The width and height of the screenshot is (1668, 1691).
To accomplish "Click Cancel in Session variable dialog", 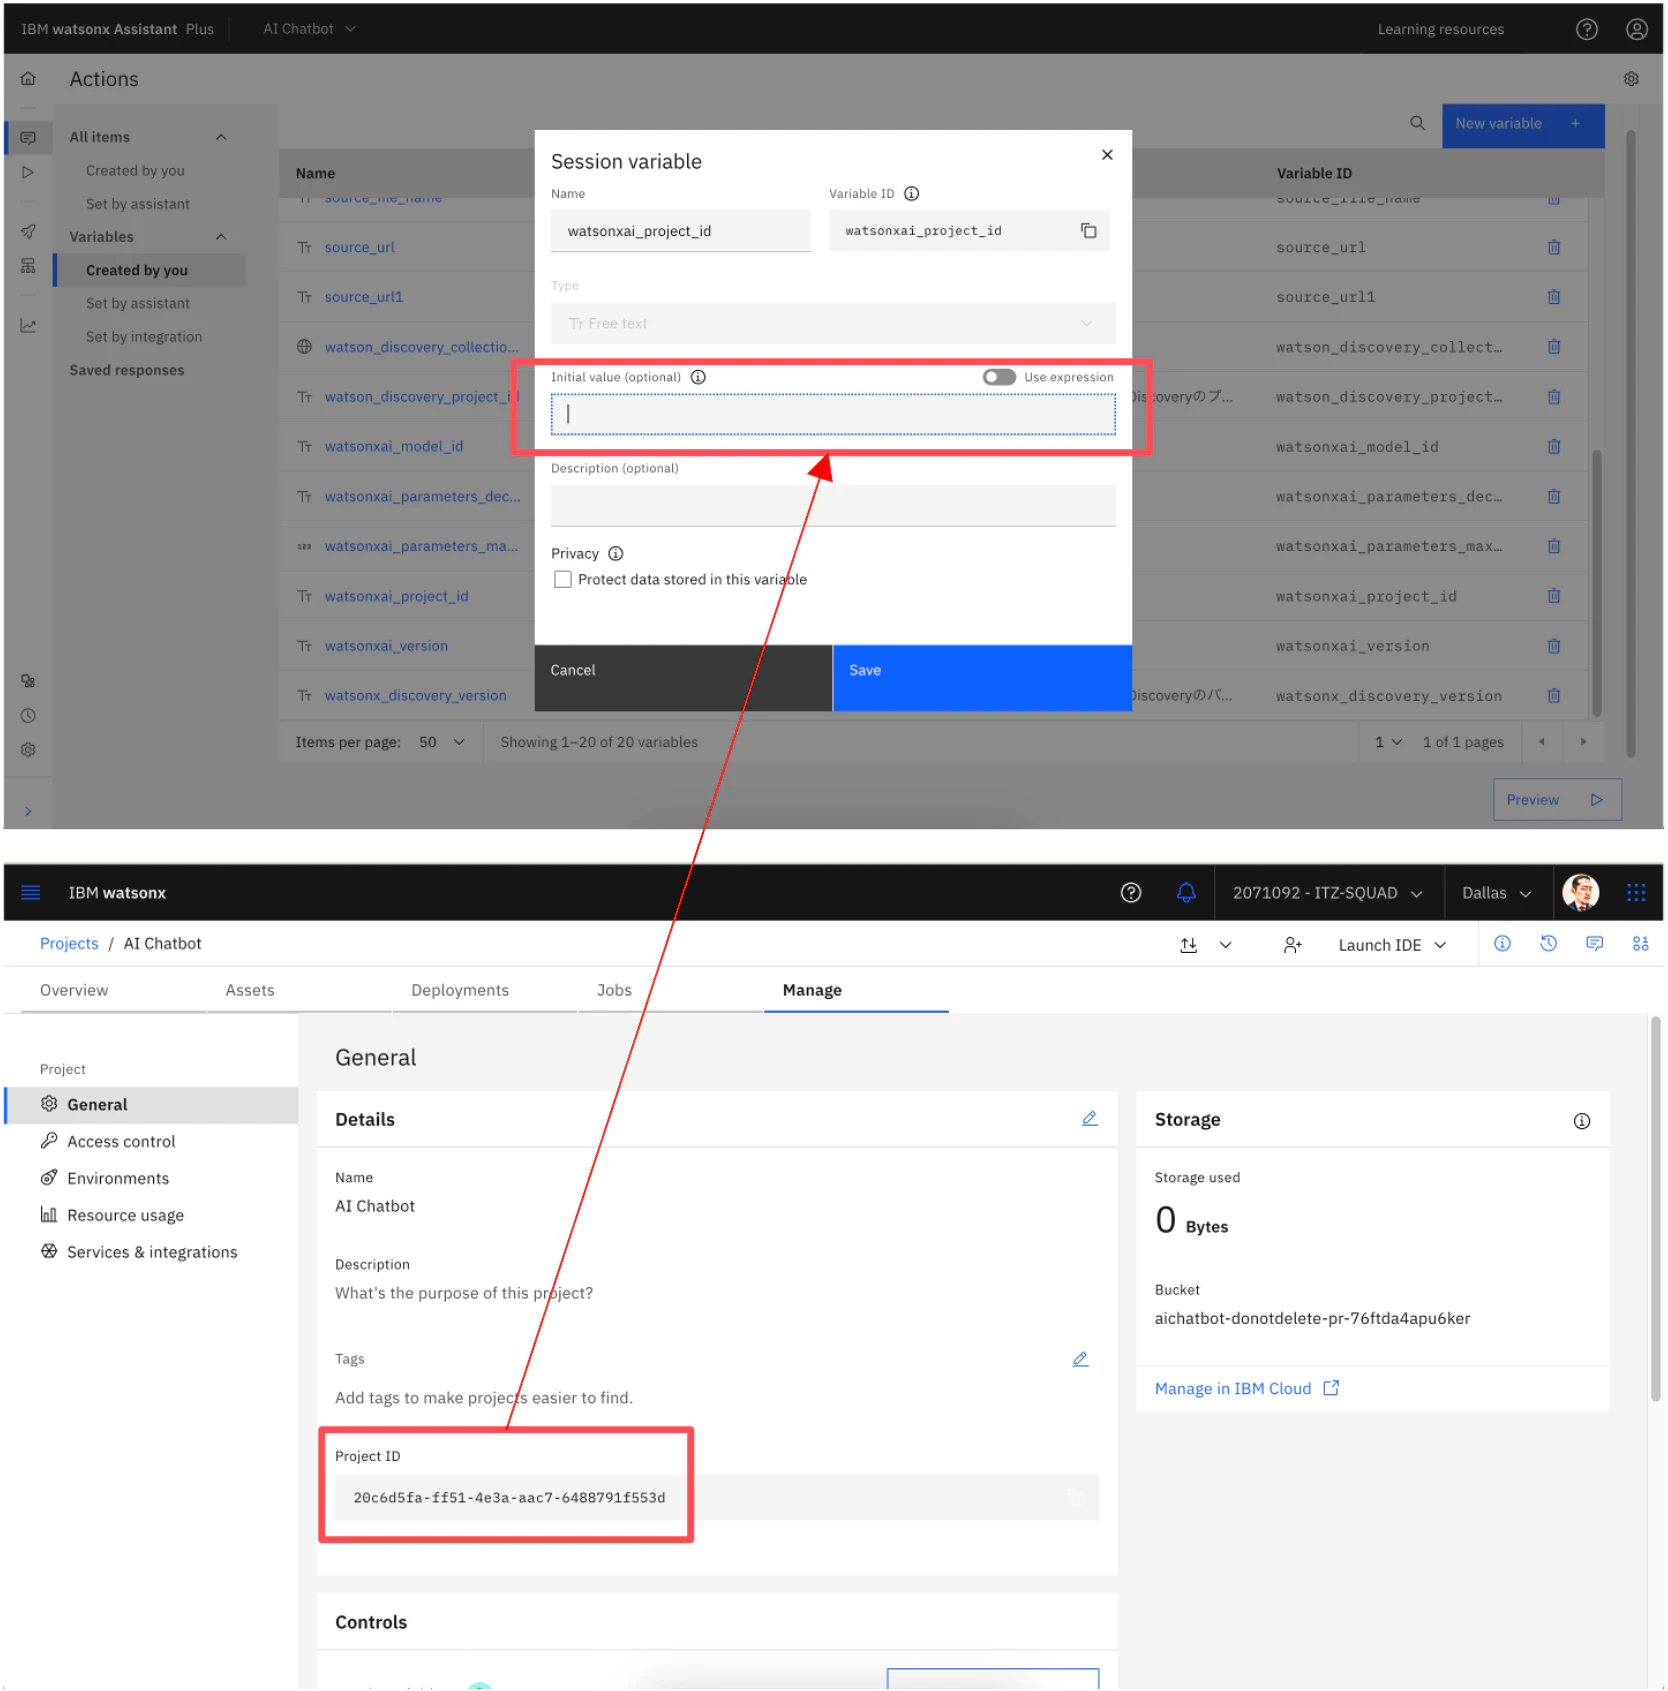I will pos(683,678).
